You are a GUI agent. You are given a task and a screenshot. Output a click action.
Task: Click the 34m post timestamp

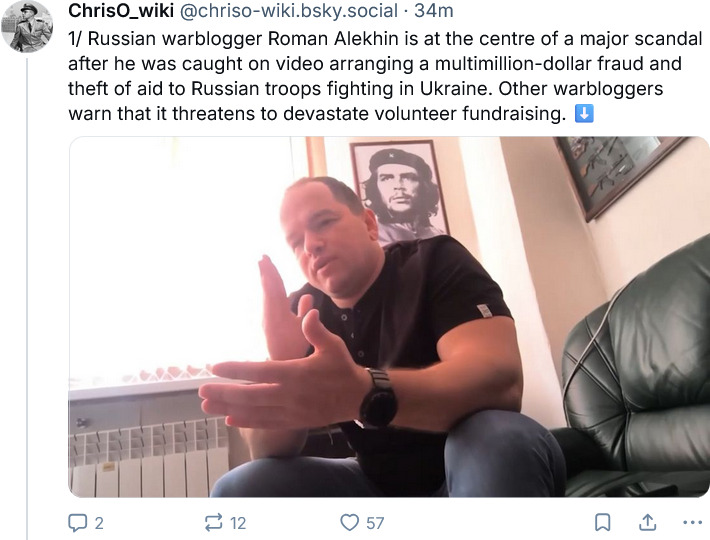[433, 11]
